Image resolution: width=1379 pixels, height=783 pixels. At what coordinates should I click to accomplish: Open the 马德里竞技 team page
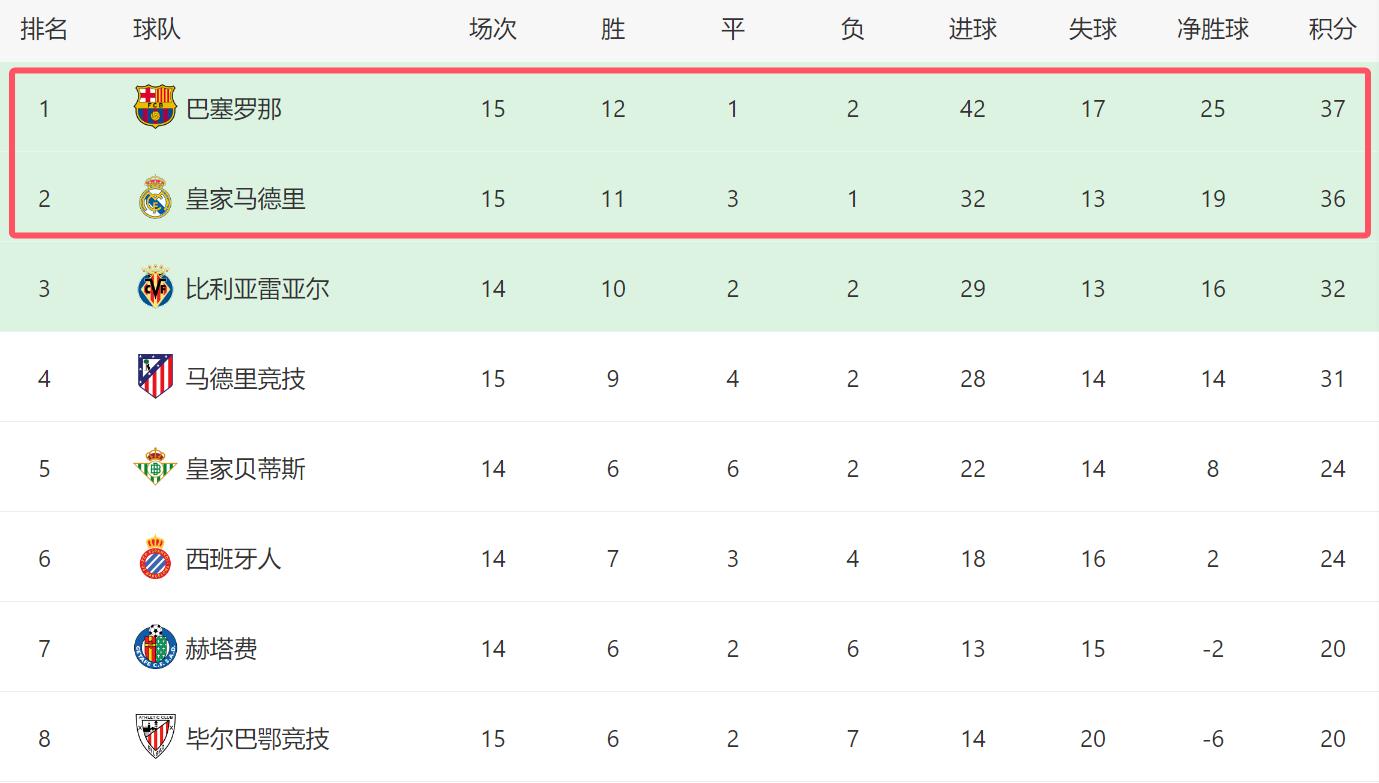point(246,378)
